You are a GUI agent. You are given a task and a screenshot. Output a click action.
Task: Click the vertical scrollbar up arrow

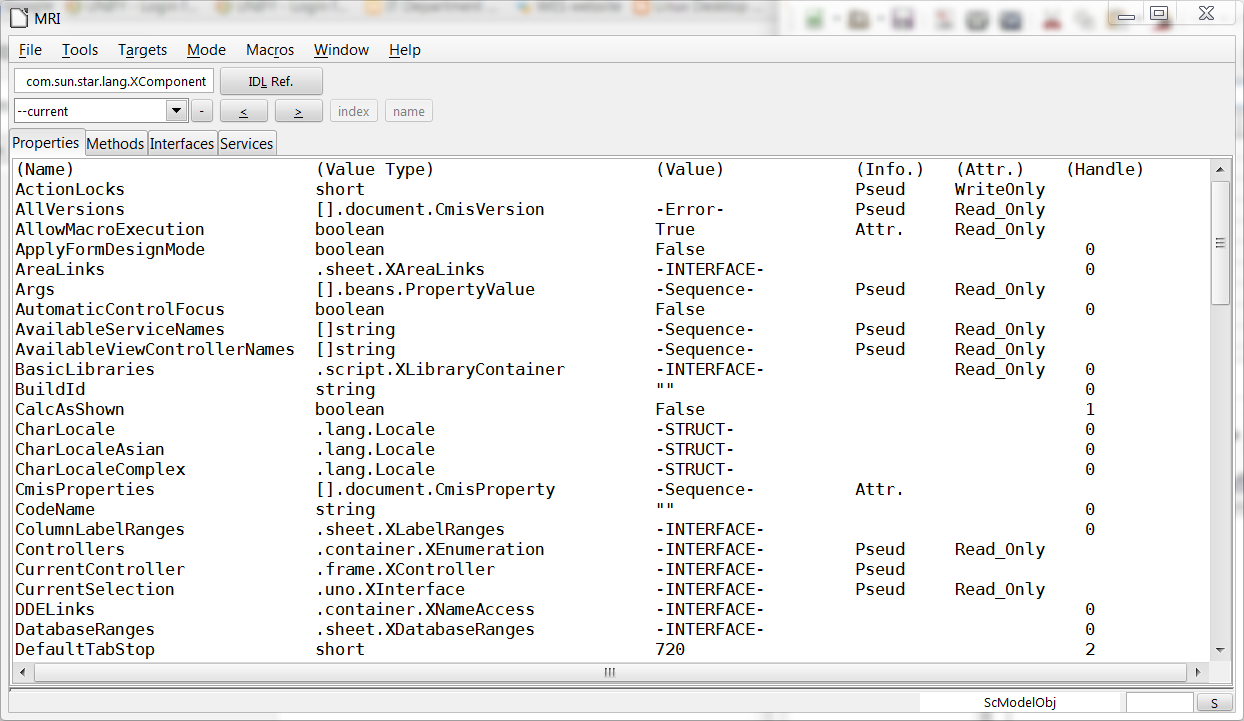1220,169
